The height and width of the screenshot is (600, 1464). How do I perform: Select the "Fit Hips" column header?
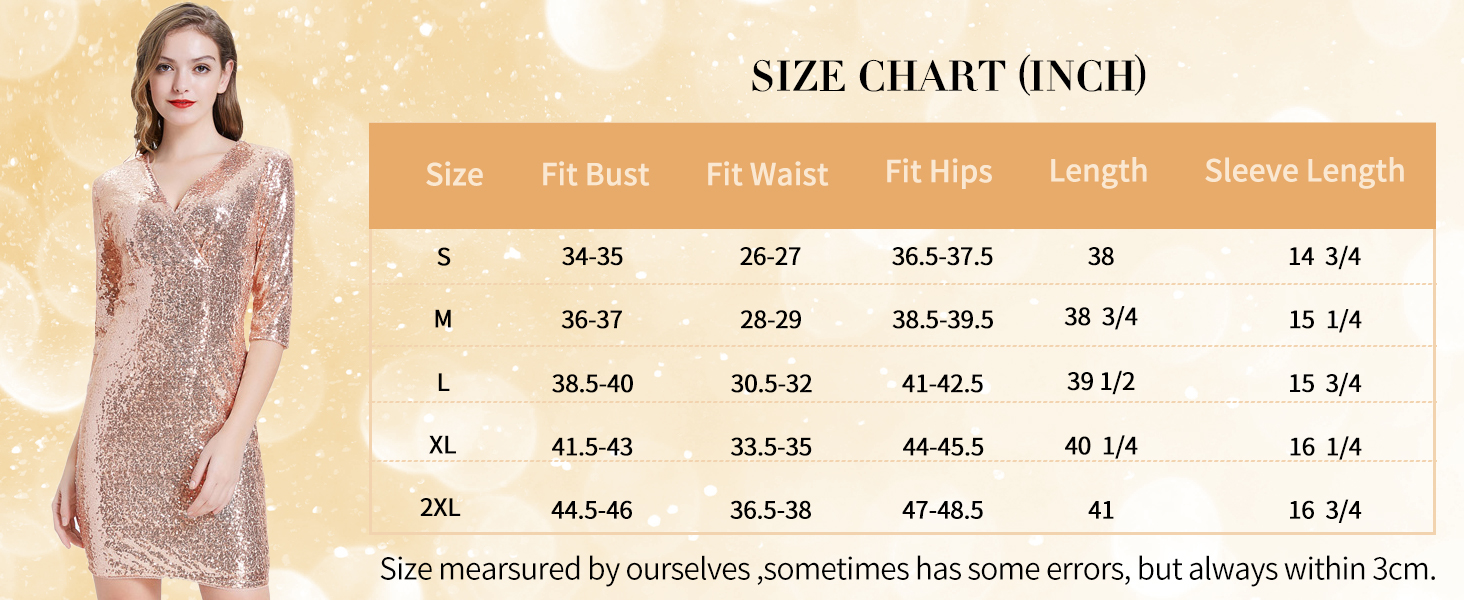pos(938,172)
